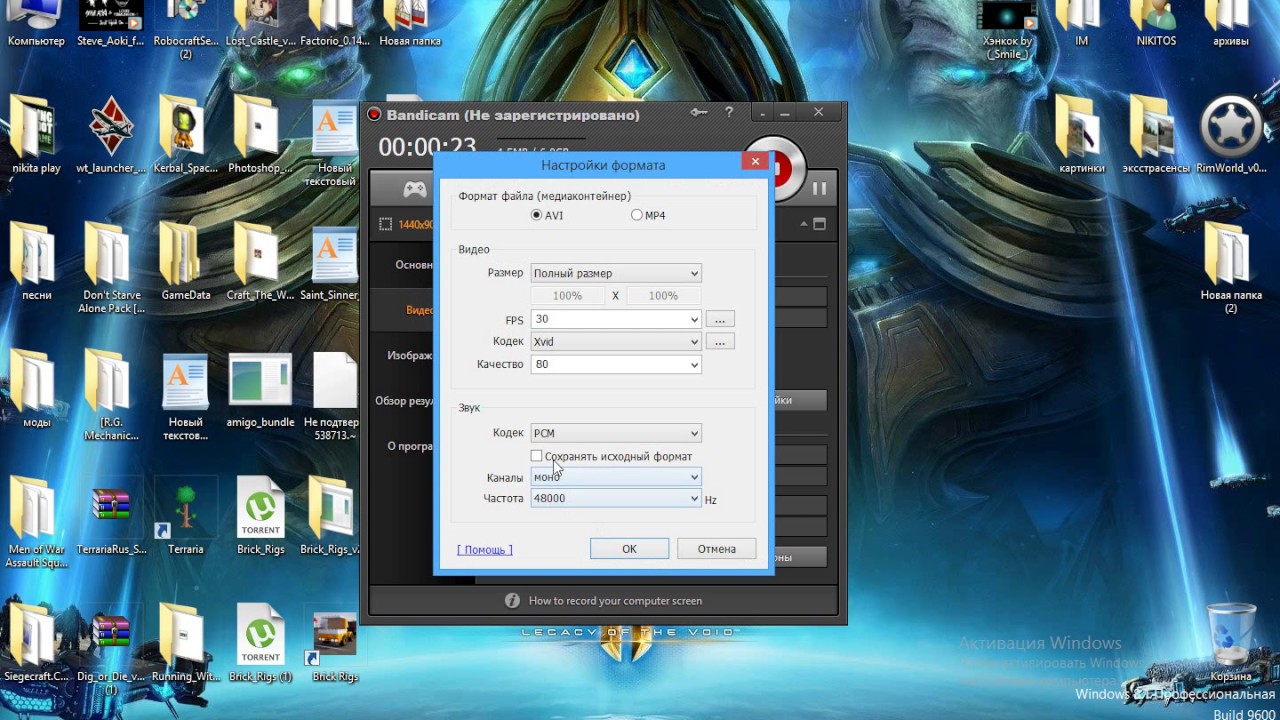Select the песни folder icon
The width and height of the screenshot is (1280, 720).
coord(36,262)
